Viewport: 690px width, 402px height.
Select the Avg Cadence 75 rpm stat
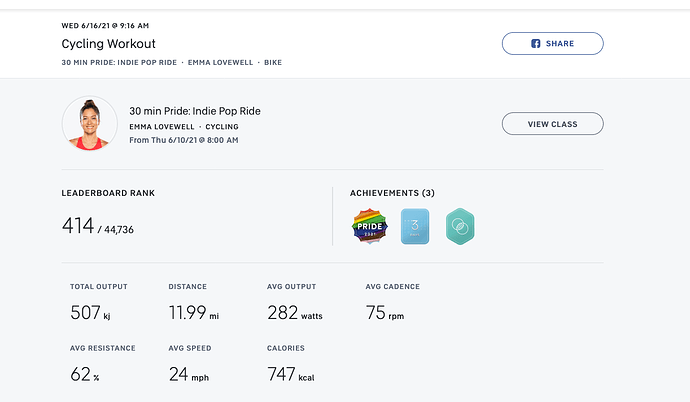(x=385, y=313)
